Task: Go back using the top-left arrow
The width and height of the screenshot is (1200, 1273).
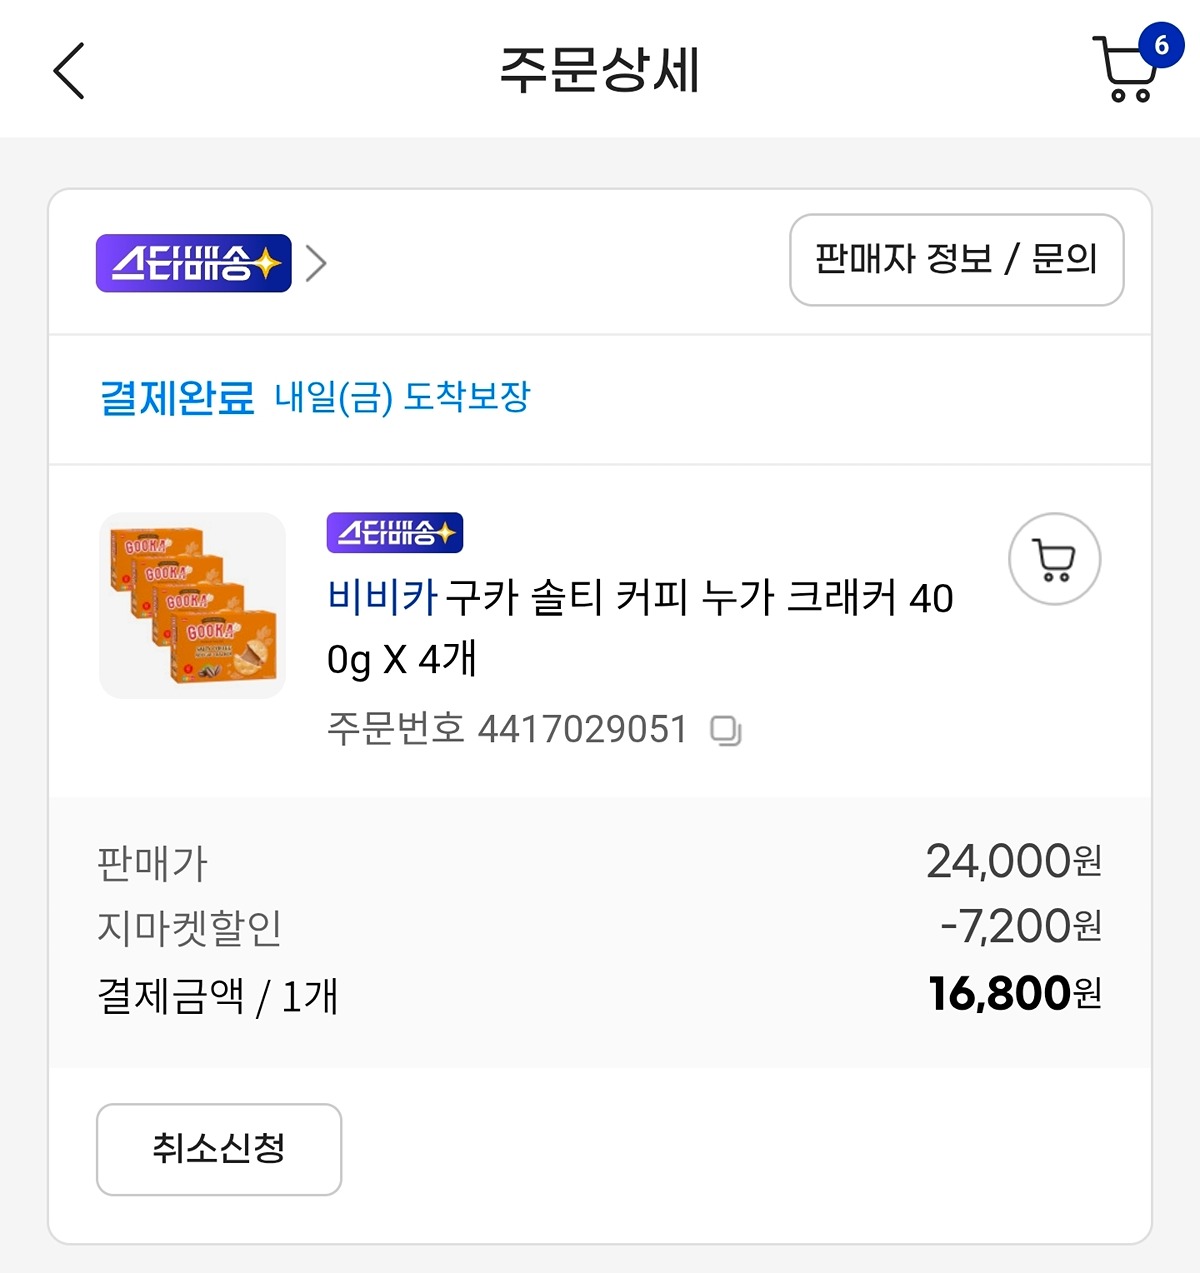Action: coord(69,71)
